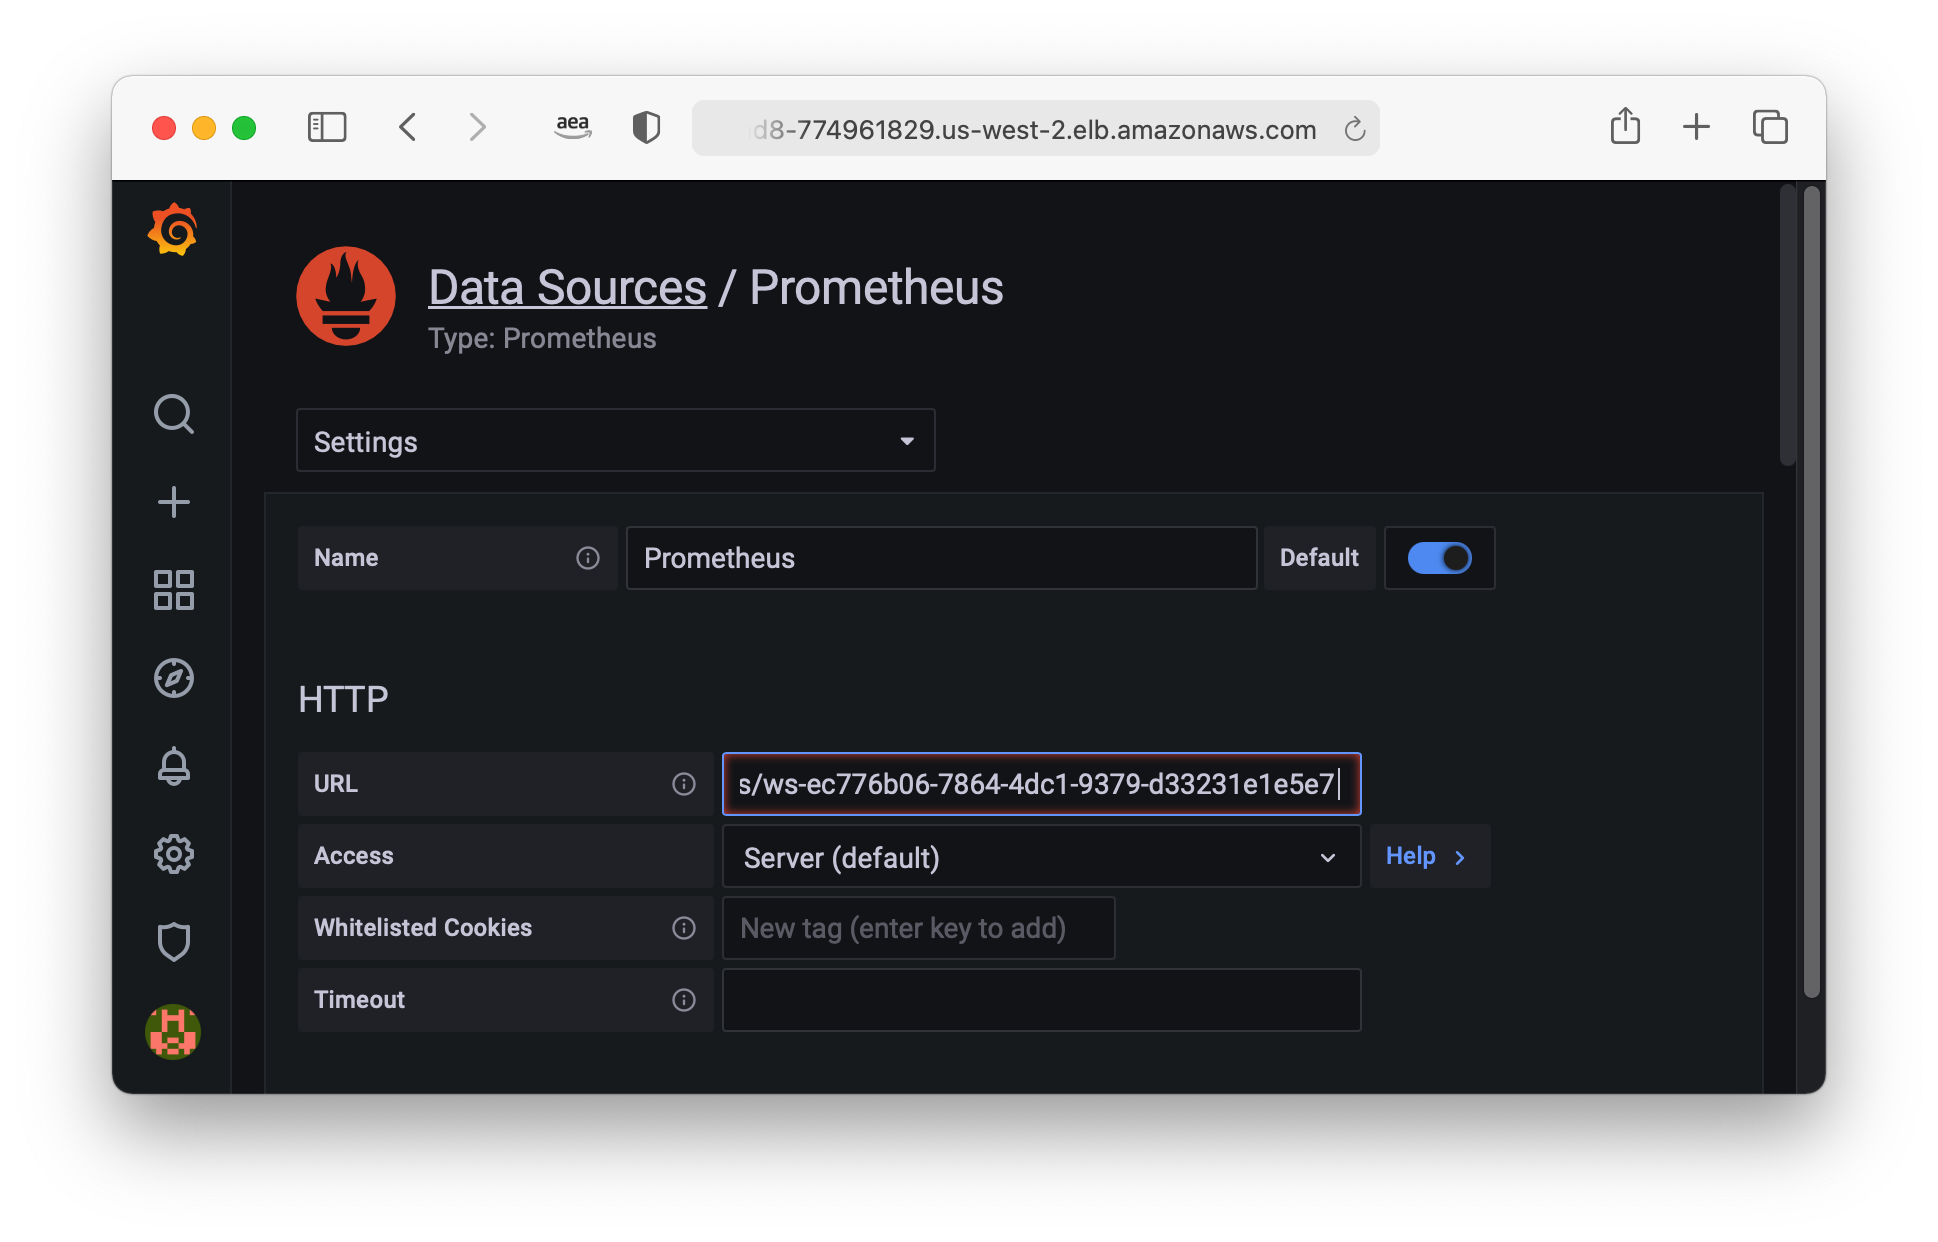Open the Explore compass icon
This screenshot has width=1938, height=1242.
(173, 678)
